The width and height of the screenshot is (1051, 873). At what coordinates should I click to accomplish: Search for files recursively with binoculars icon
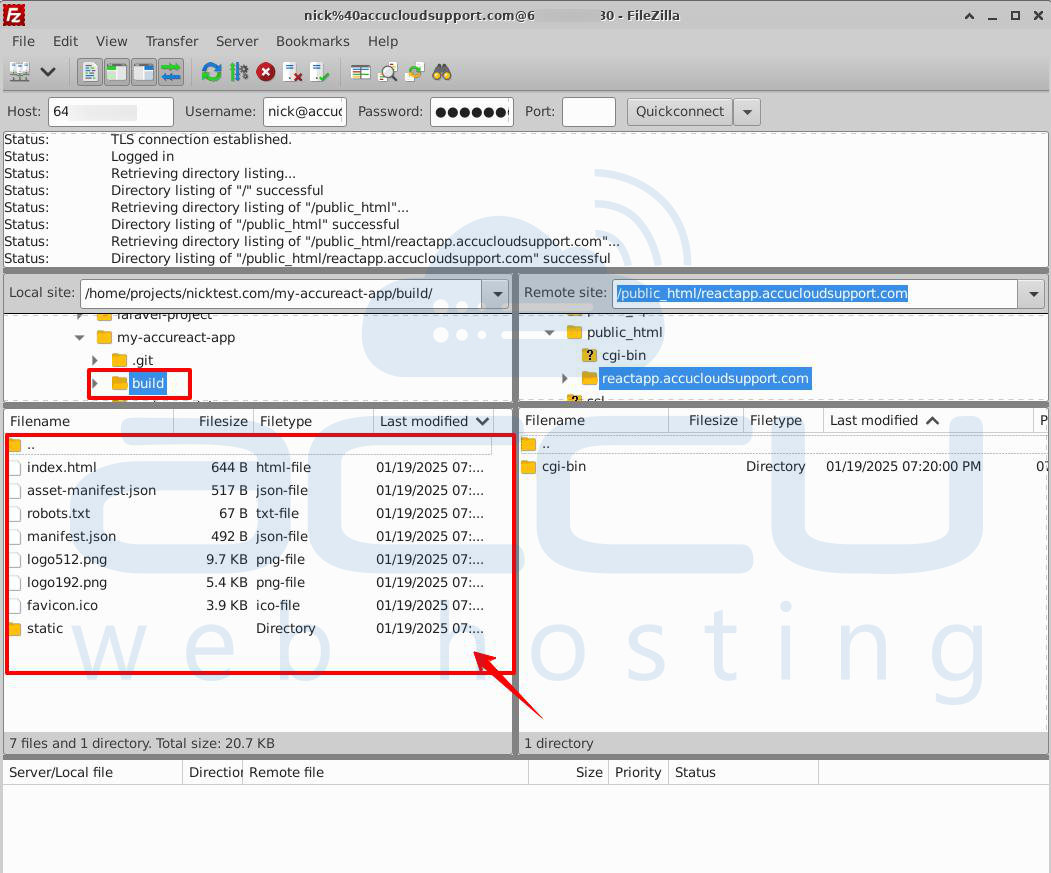pos(442,72)
